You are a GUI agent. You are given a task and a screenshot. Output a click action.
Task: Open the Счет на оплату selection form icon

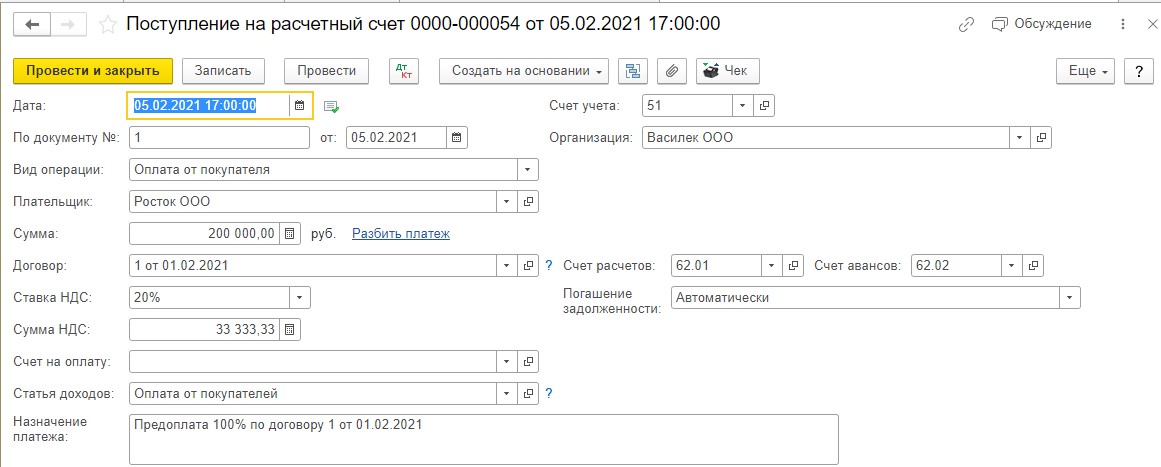click(528, 362)
